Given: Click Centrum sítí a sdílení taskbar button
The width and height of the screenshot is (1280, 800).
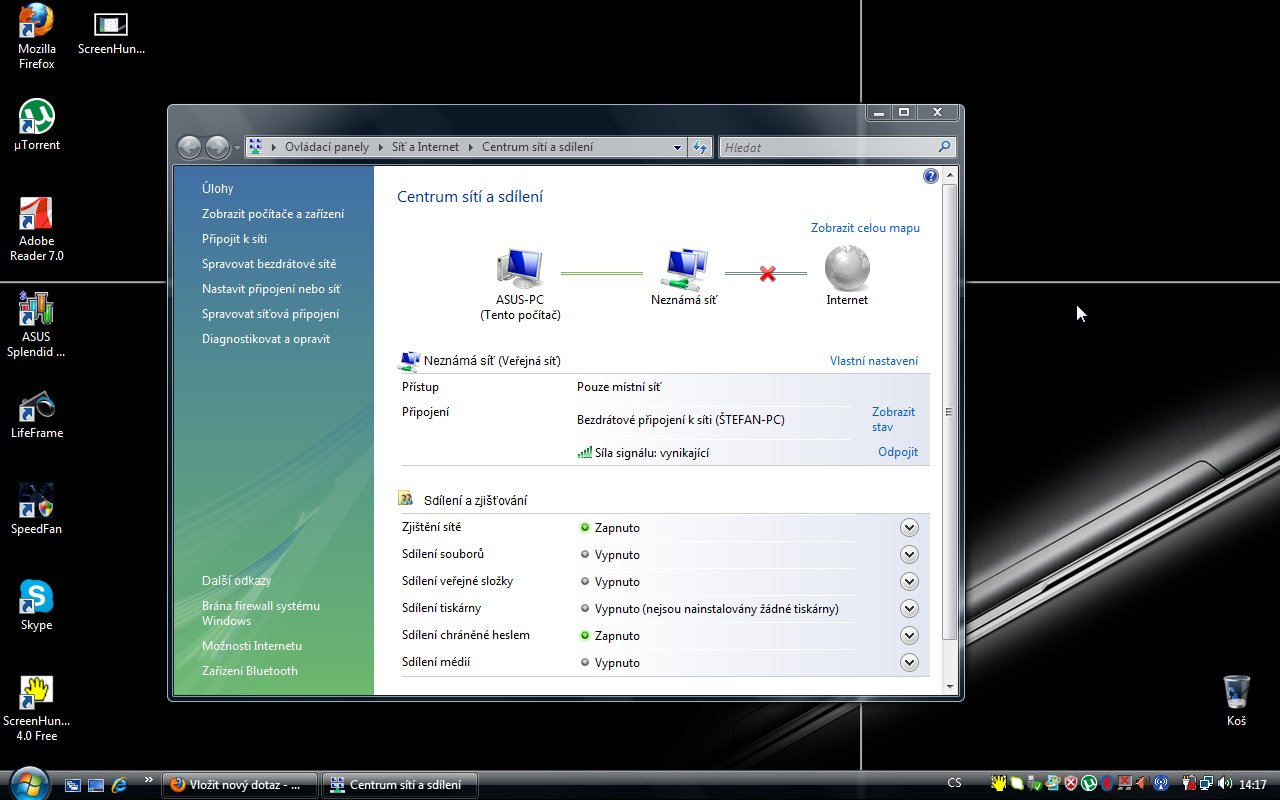Looking at the screenshot, I should (400, 785).
